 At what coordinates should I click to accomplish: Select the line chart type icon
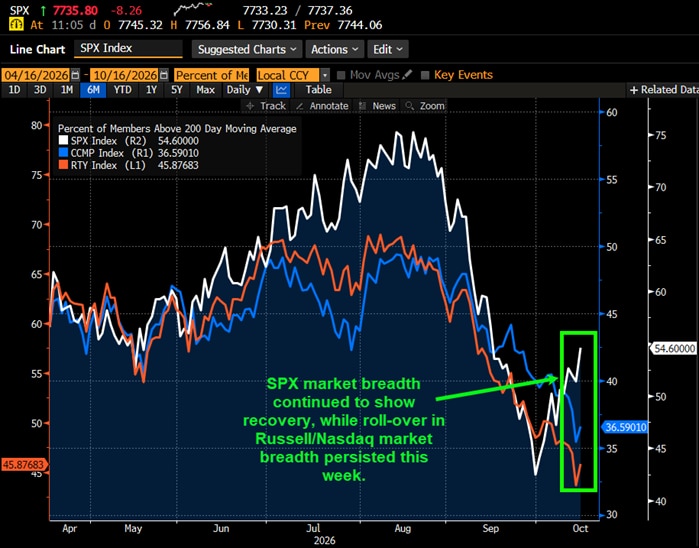(281, 90)
